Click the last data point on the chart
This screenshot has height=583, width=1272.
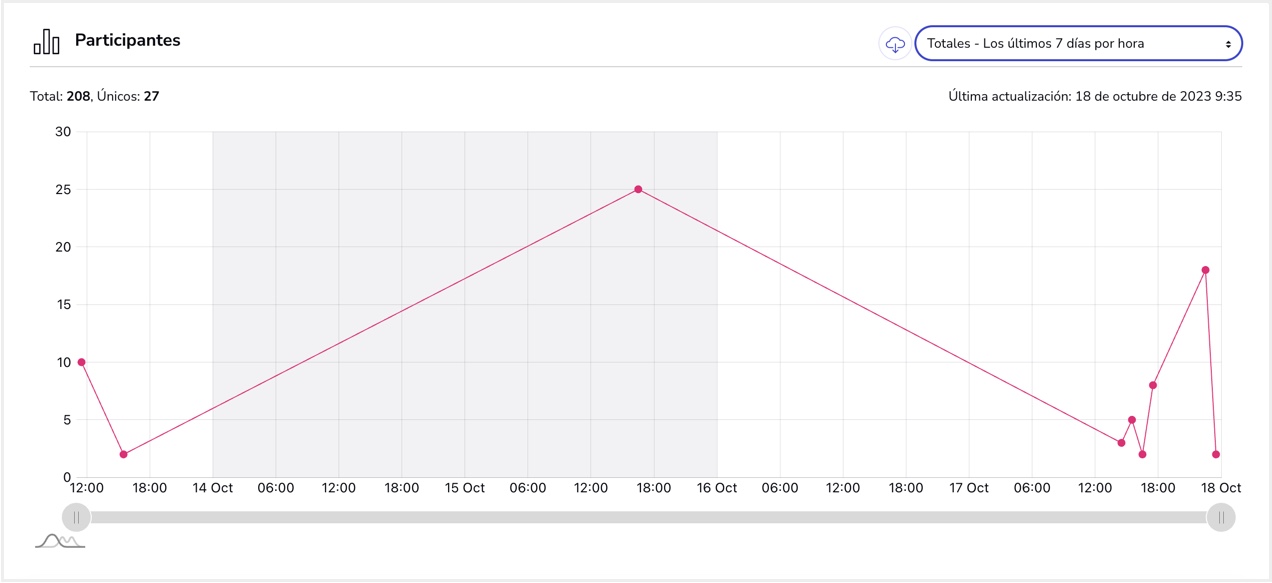click(1216, 454)
